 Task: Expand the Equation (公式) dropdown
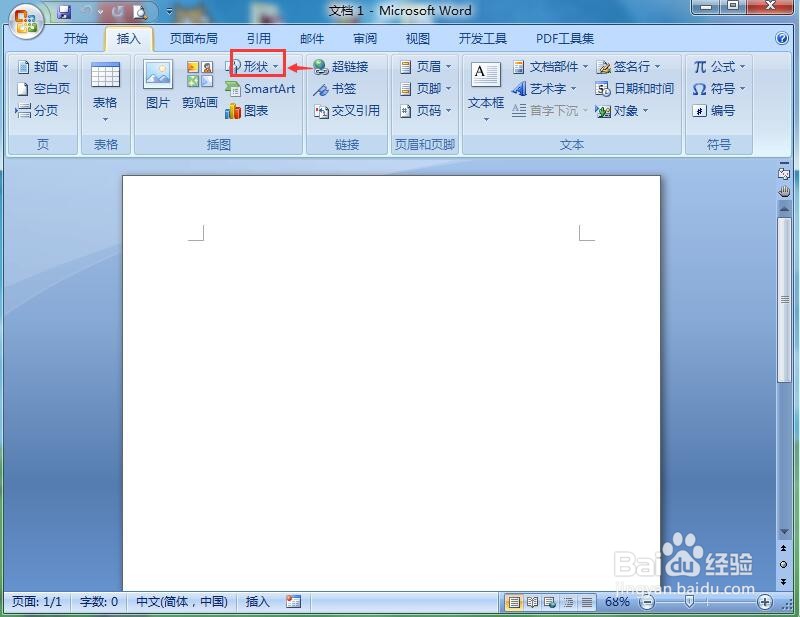click(742, 67)
